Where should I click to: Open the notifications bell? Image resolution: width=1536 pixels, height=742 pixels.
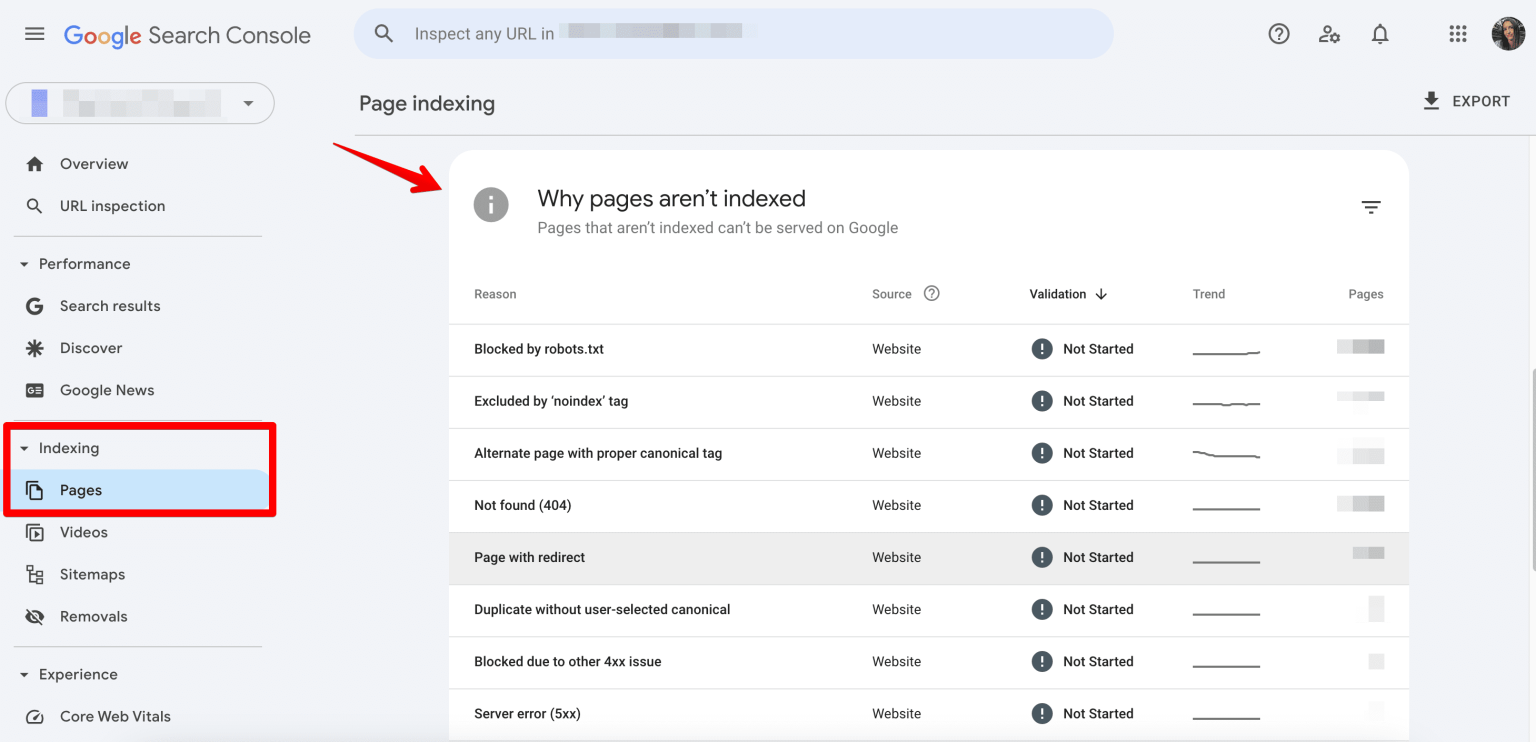point(1380,34)
